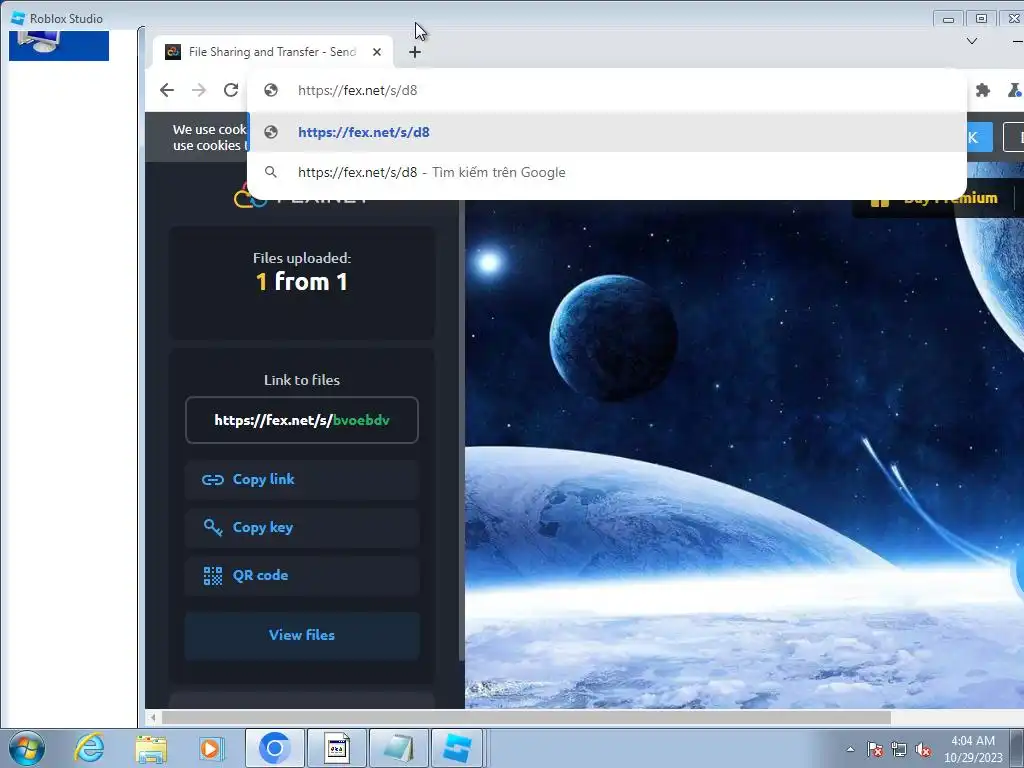The height and width of the screenshot is (768, 1024).
Task: Switch to Roblox Studio in taskbar
Action: coord(457,748)
